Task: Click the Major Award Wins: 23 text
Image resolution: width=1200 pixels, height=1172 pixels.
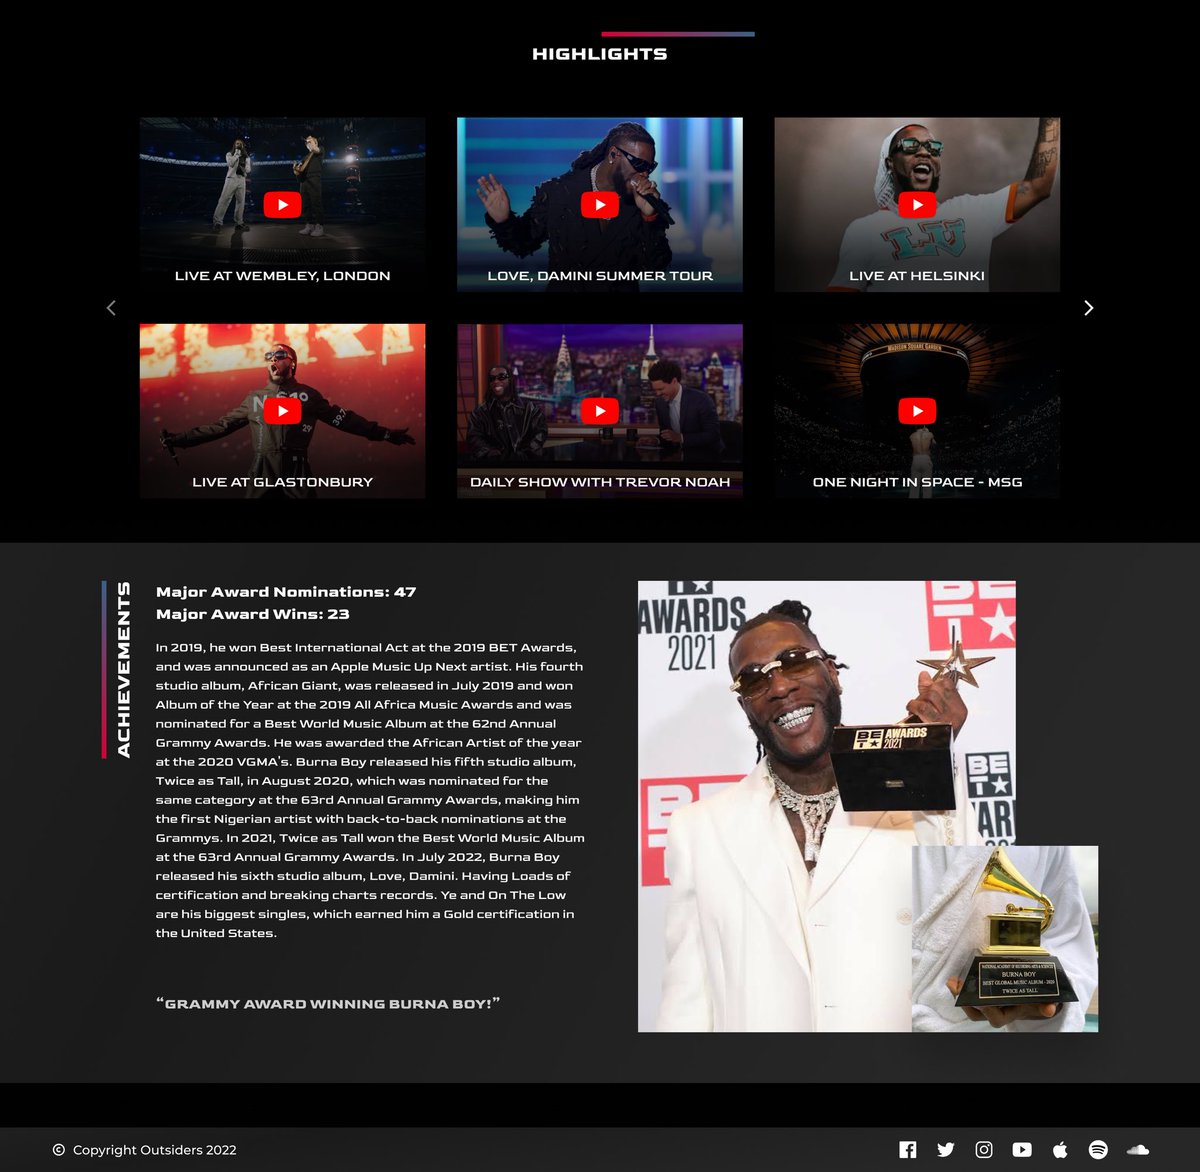Action: 253,614
